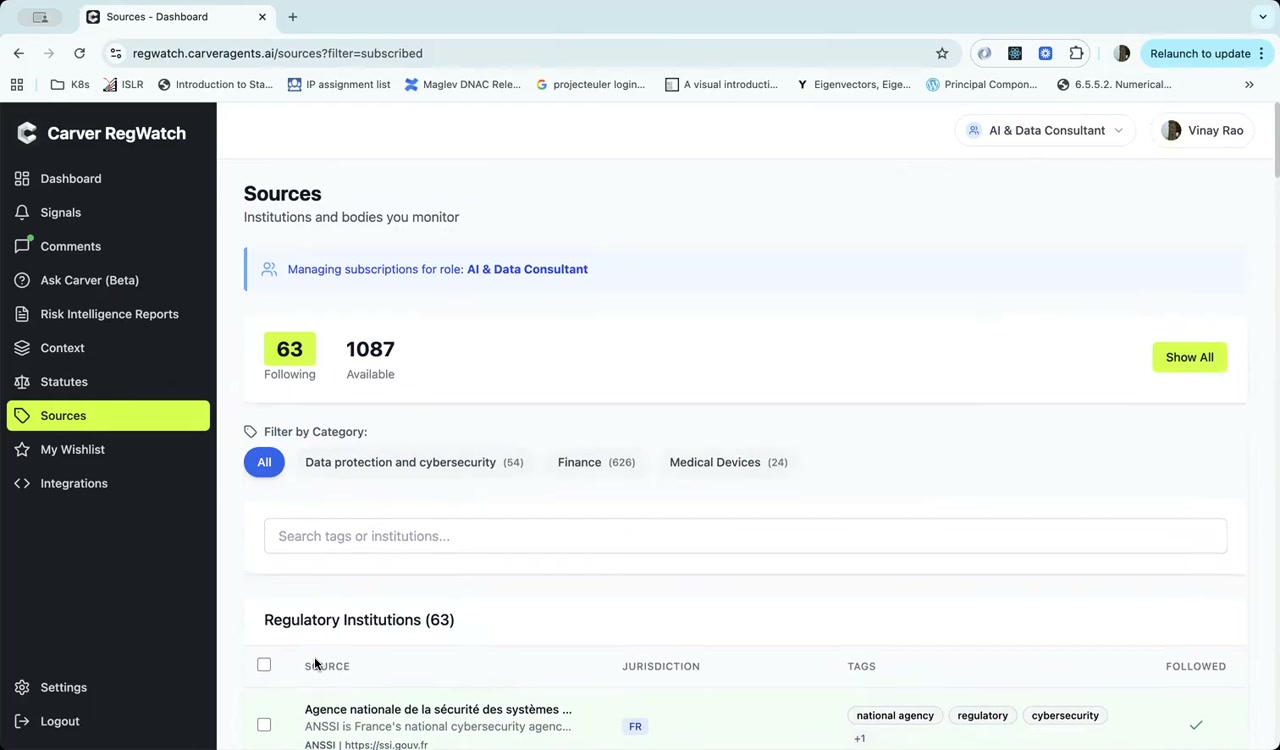Click the address bar URL
This screenshot has width=1280, height=750.
[277, 54]
